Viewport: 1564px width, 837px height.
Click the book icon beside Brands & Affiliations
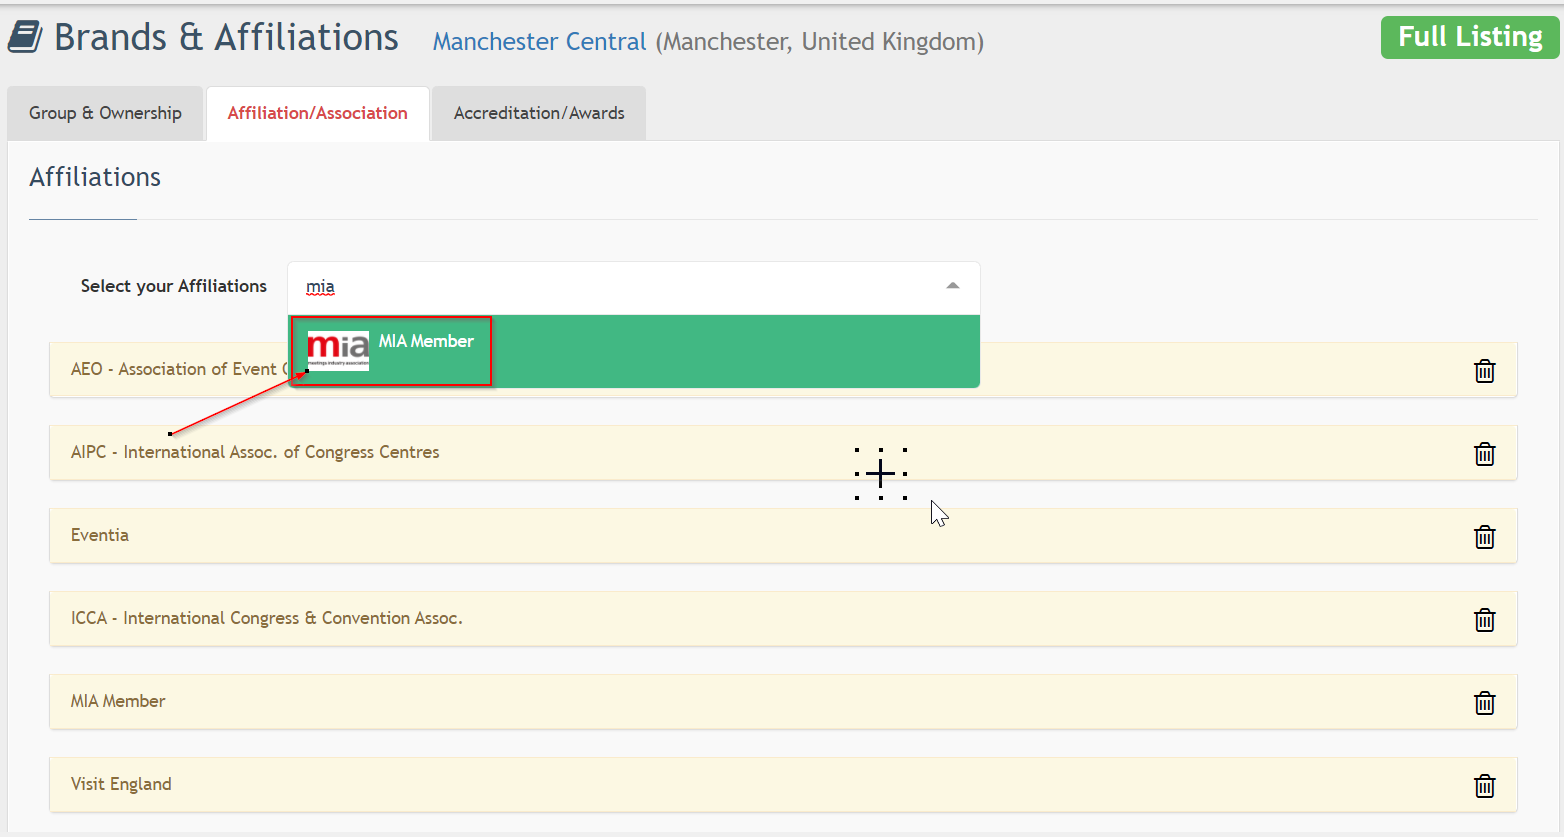point(25,37)
